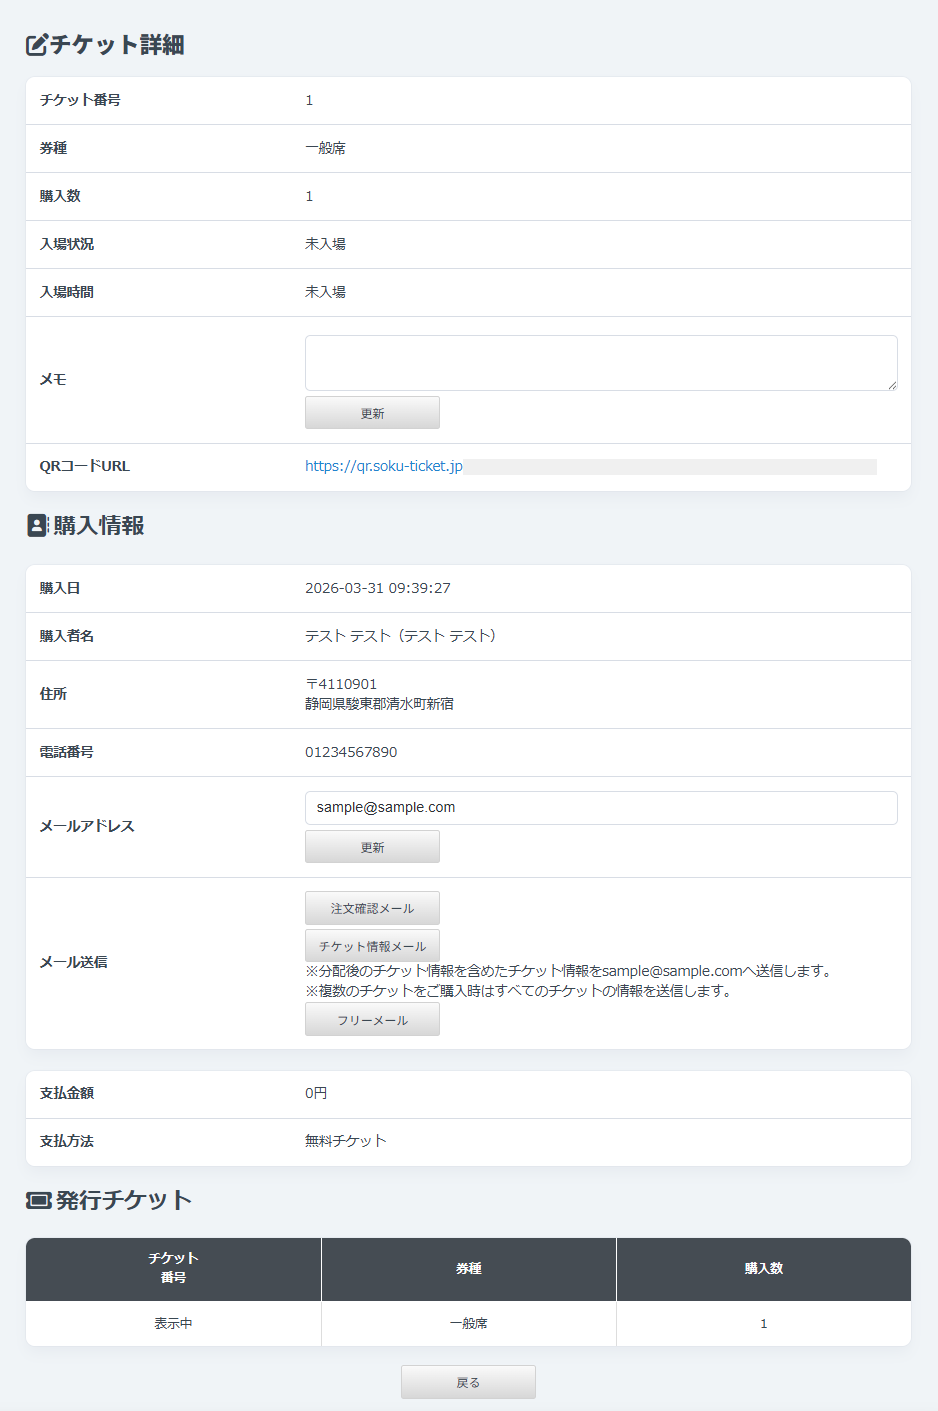The image size is (938, 1411).
Task: Click the 更新 button under the memo field
Action: coord(372,413)
